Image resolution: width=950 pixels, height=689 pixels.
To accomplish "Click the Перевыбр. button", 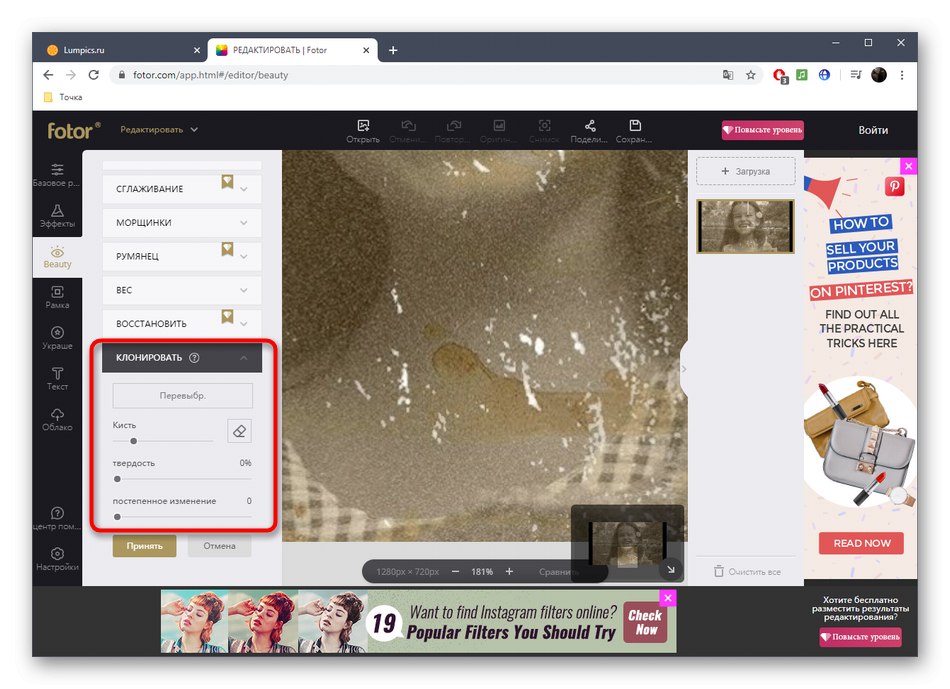I will [x=182, y=395].
